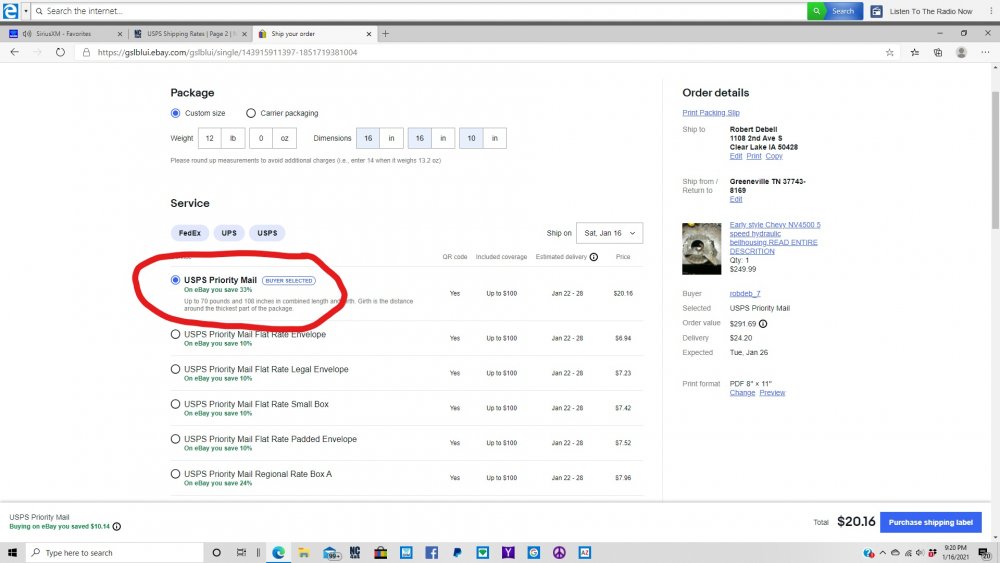Image resolution: width=1000 pixels, height=563 pixels.
Task: Filter services by USPS
Action: [267, 233]
